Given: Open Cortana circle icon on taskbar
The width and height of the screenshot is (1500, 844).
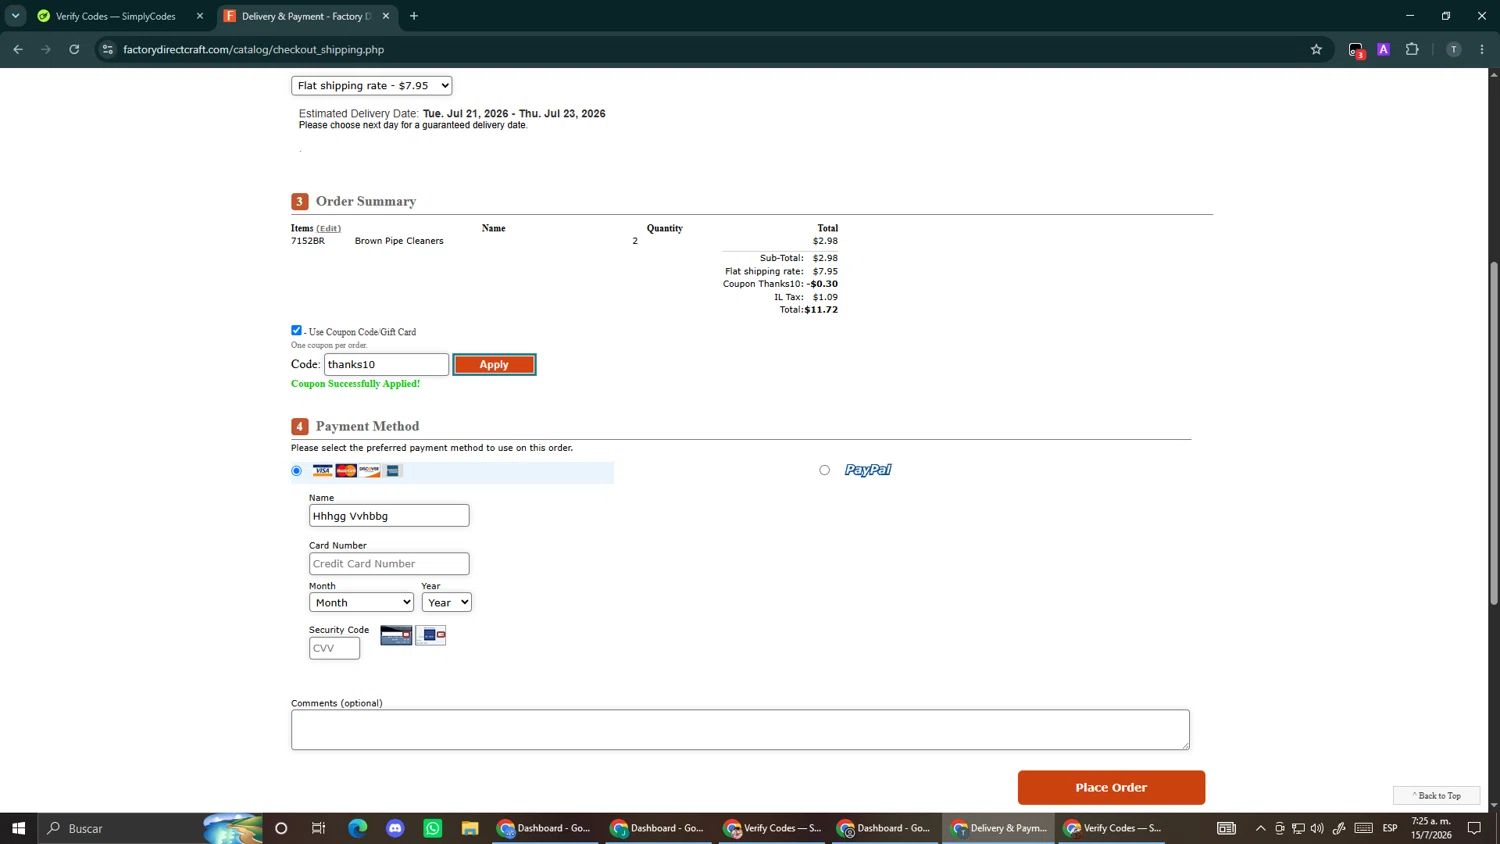Looking at the screenshot, I should [x=281, y=828].
